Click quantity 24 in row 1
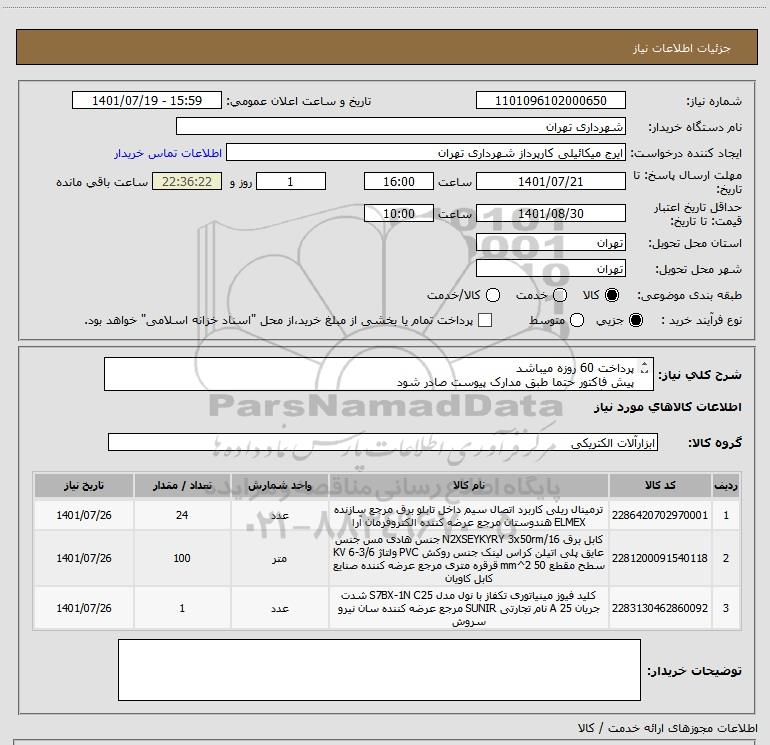This screenshot has height=745, width=770. click(182, 515)
